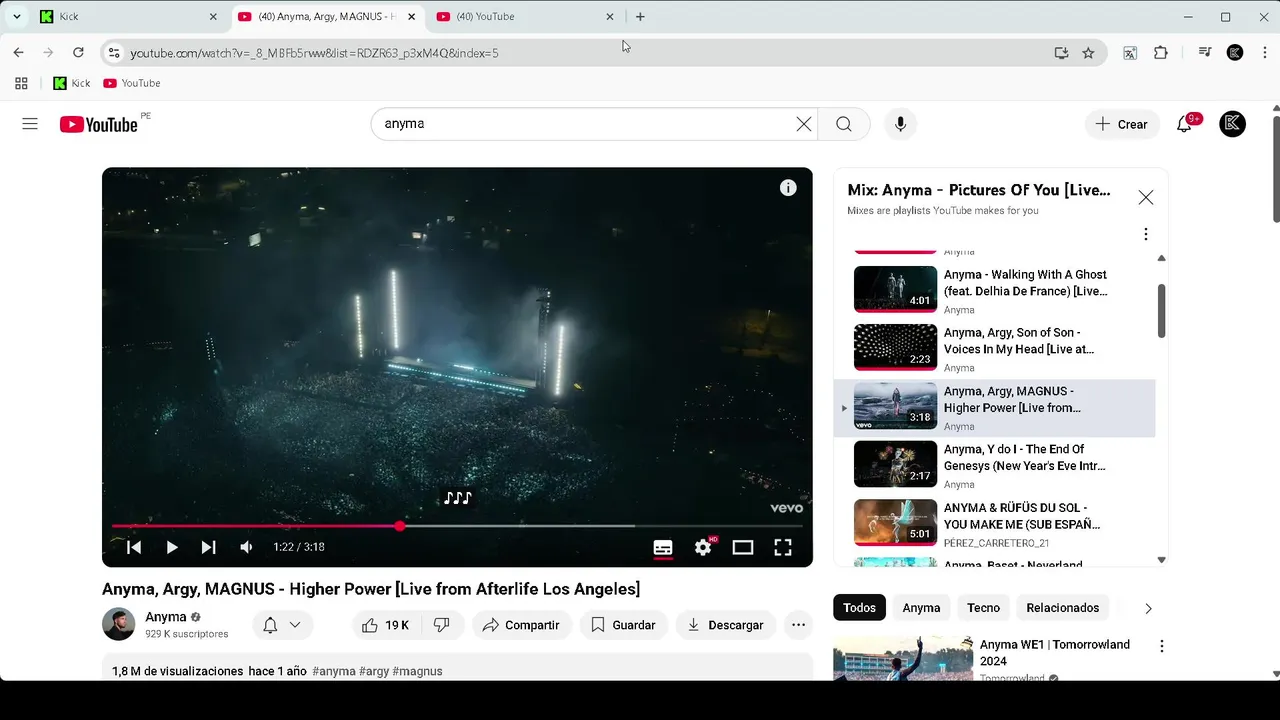
Task: Click the #magnus hashtag link
Action: pyautogui.click(x=417, y=671)
